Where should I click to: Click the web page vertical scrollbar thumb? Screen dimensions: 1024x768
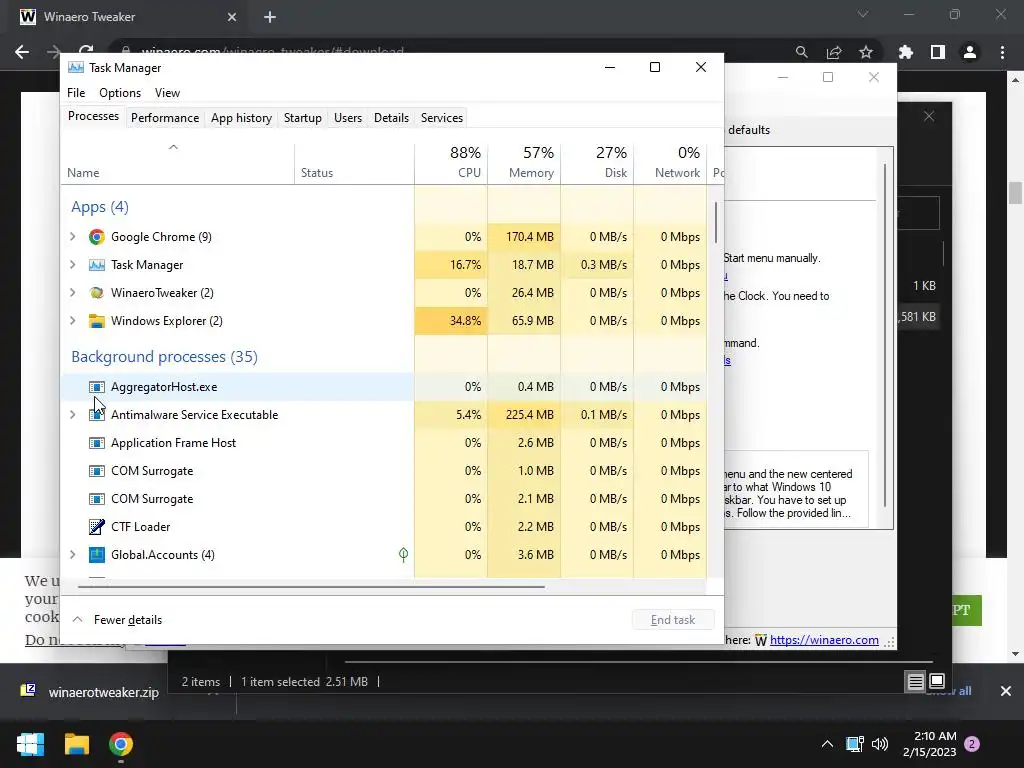1015,193
